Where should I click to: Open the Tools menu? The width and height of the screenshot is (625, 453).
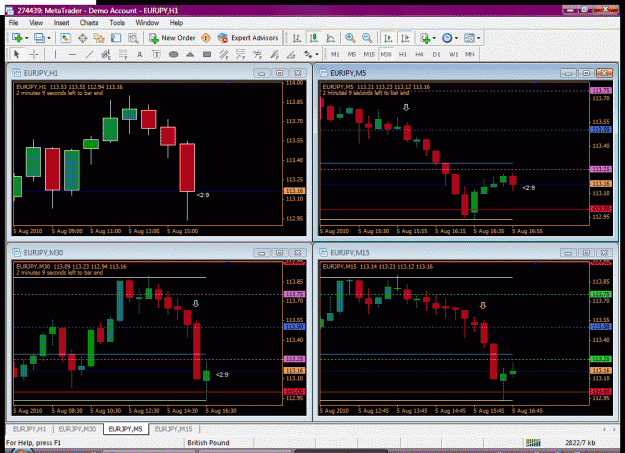117,23
